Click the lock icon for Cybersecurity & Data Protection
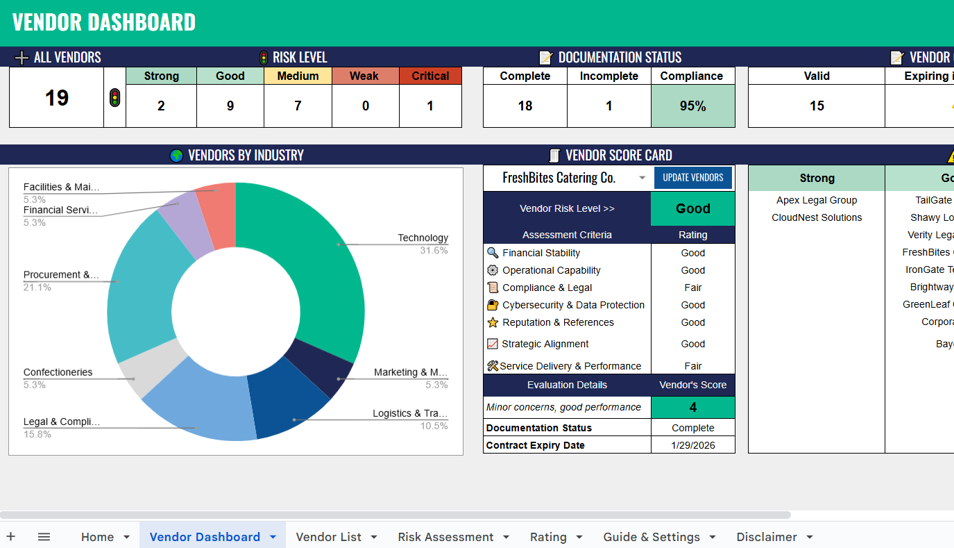This screenshot has width=954, height=548. point(492,305)
